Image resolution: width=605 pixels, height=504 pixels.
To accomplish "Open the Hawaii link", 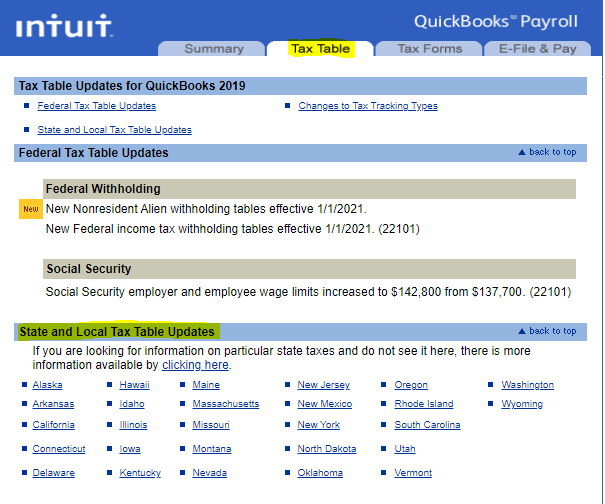I will coord(135,385).
